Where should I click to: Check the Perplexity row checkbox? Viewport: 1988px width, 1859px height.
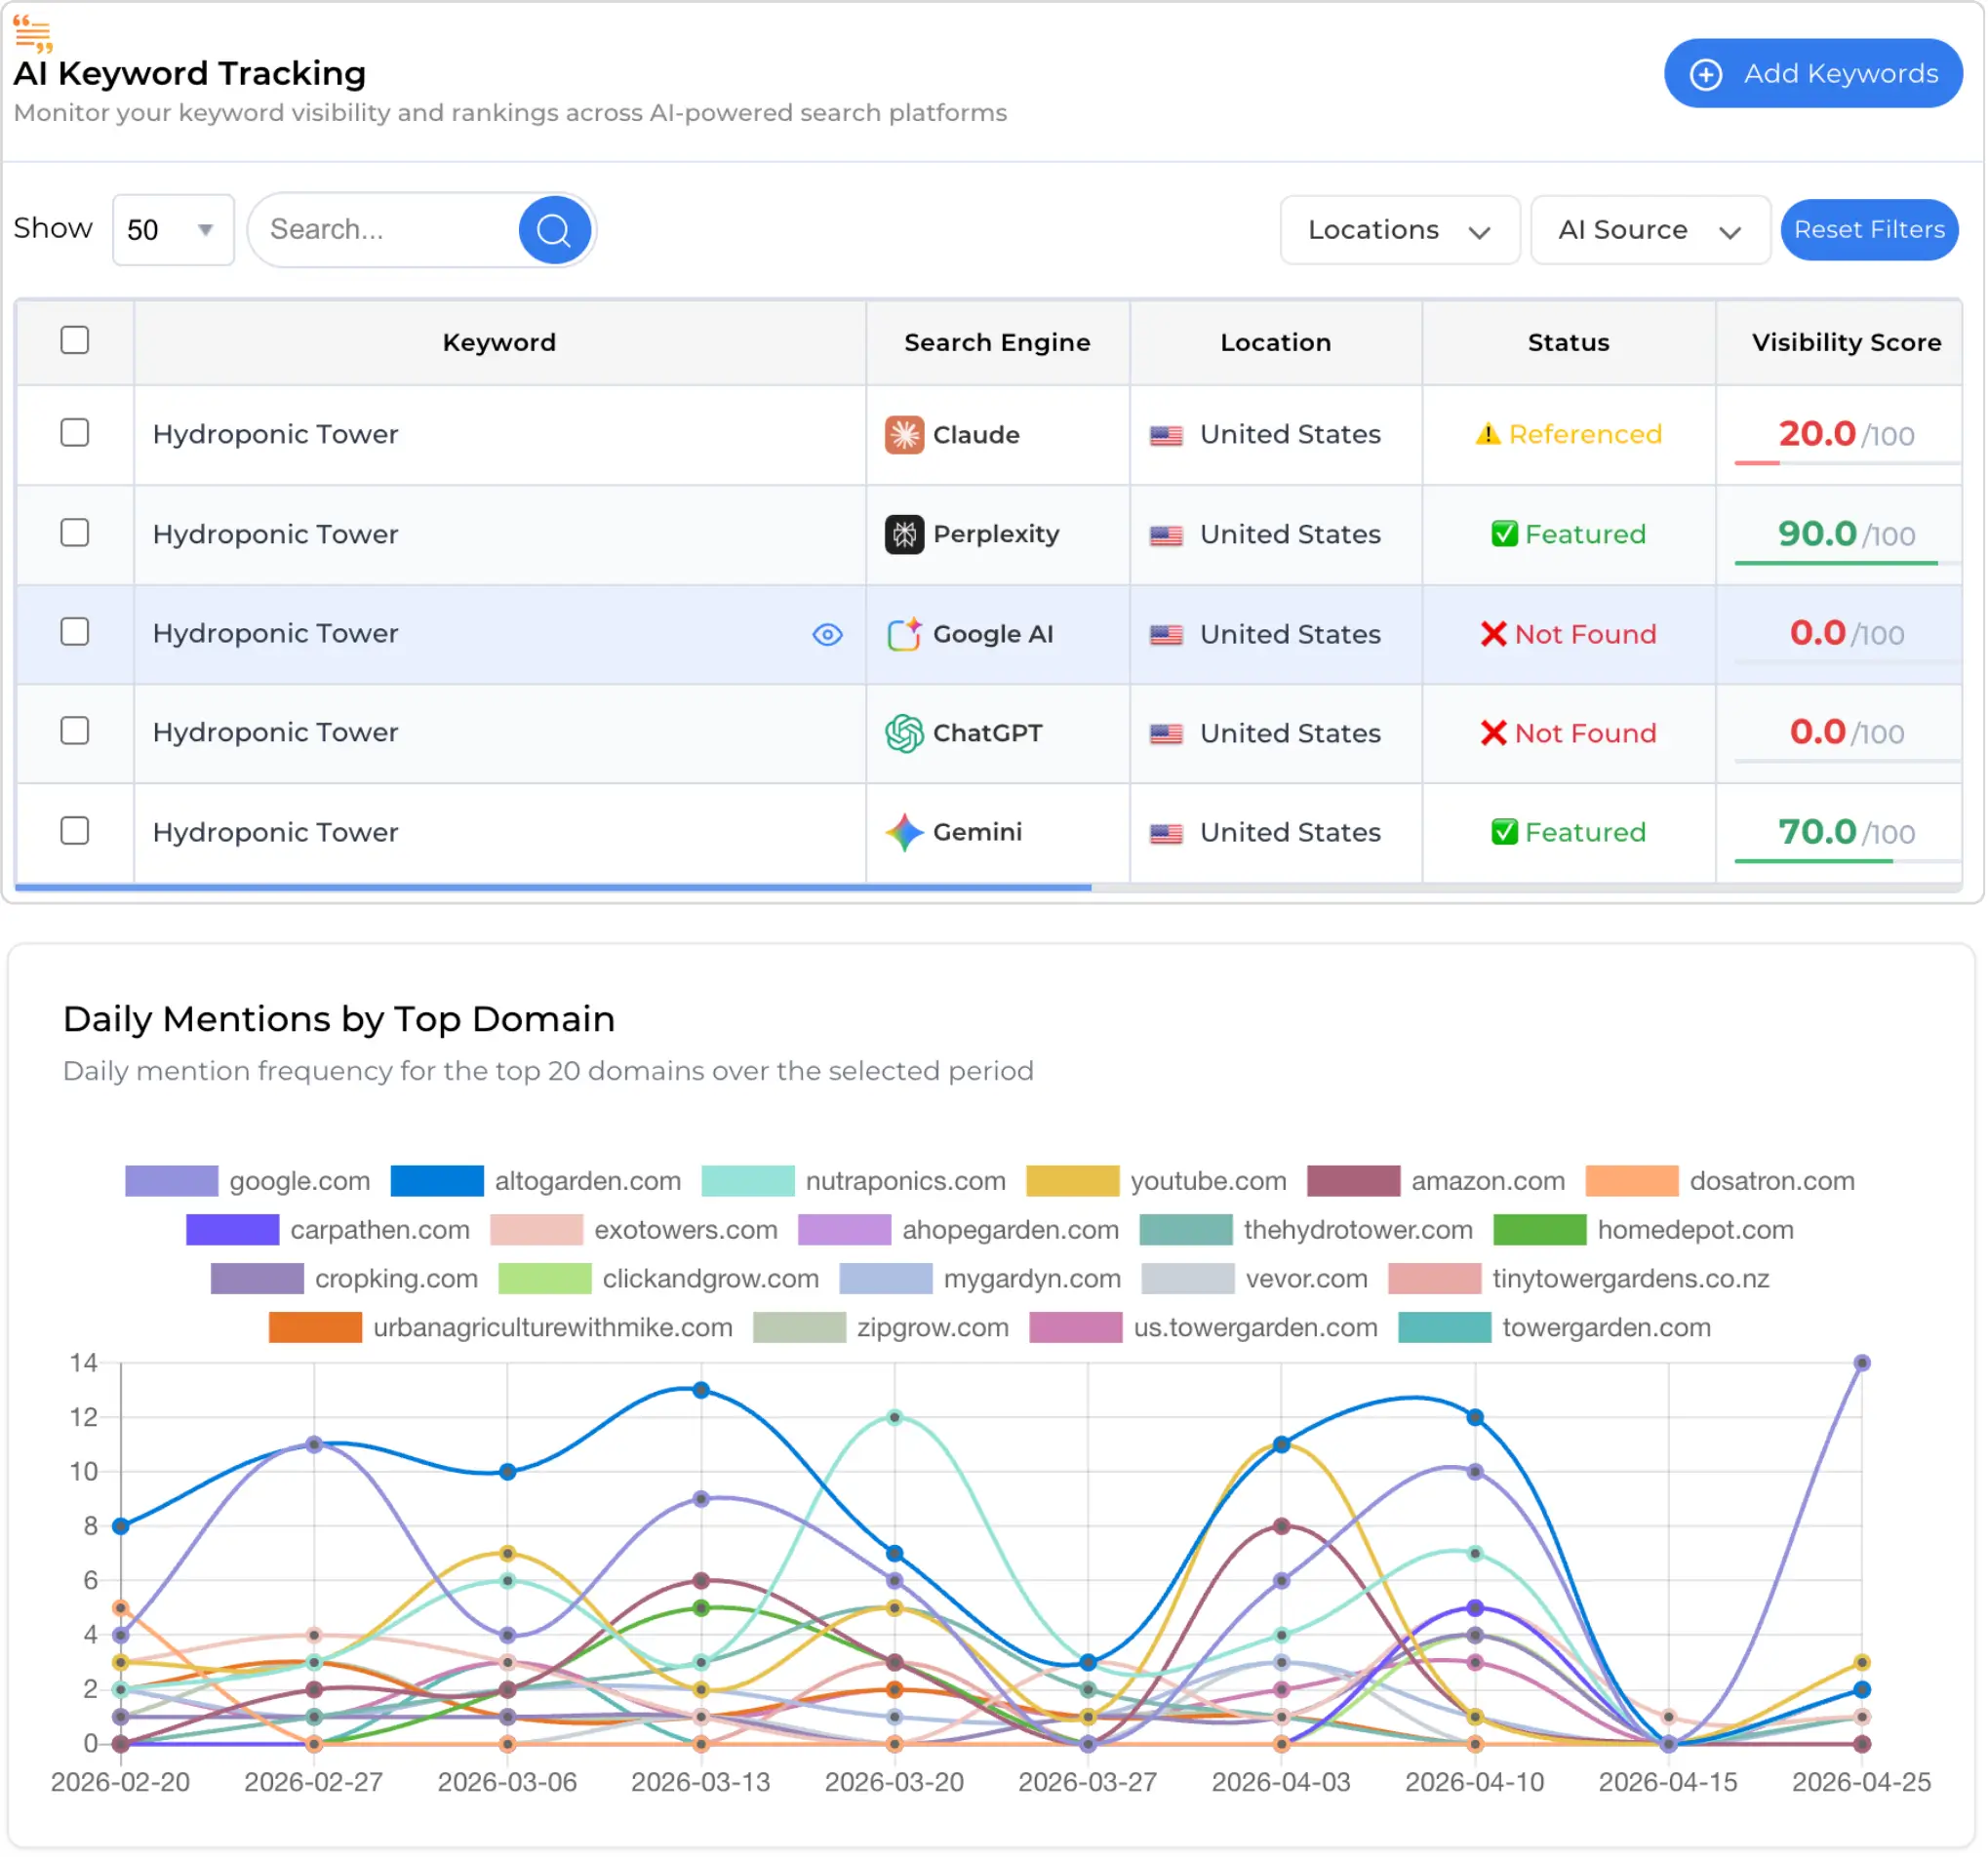[75, 534]
